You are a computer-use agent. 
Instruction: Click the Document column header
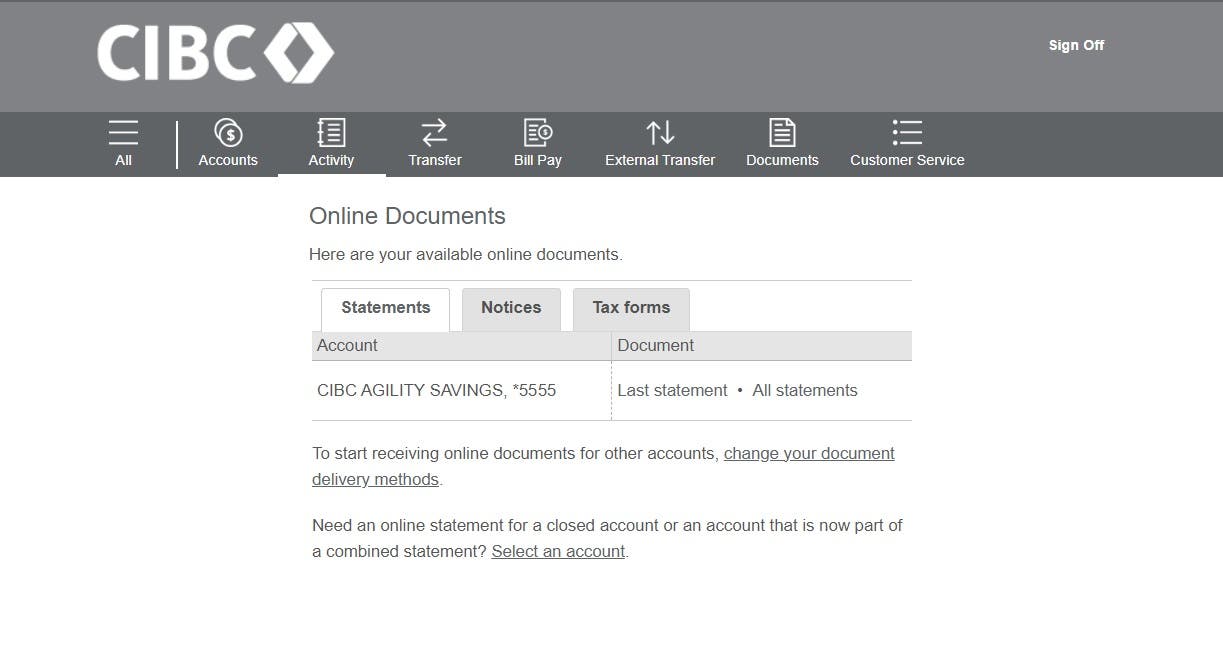point(655,346)
